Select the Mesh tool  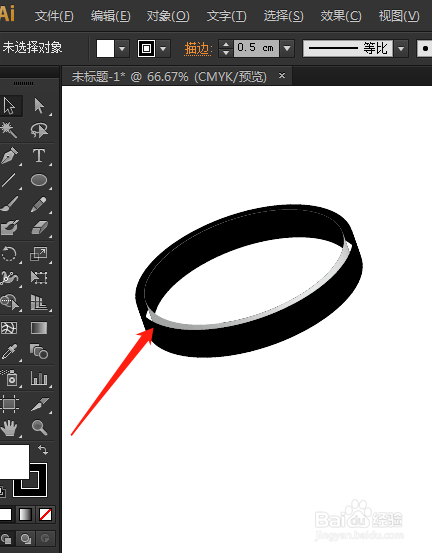pos(9,328)
